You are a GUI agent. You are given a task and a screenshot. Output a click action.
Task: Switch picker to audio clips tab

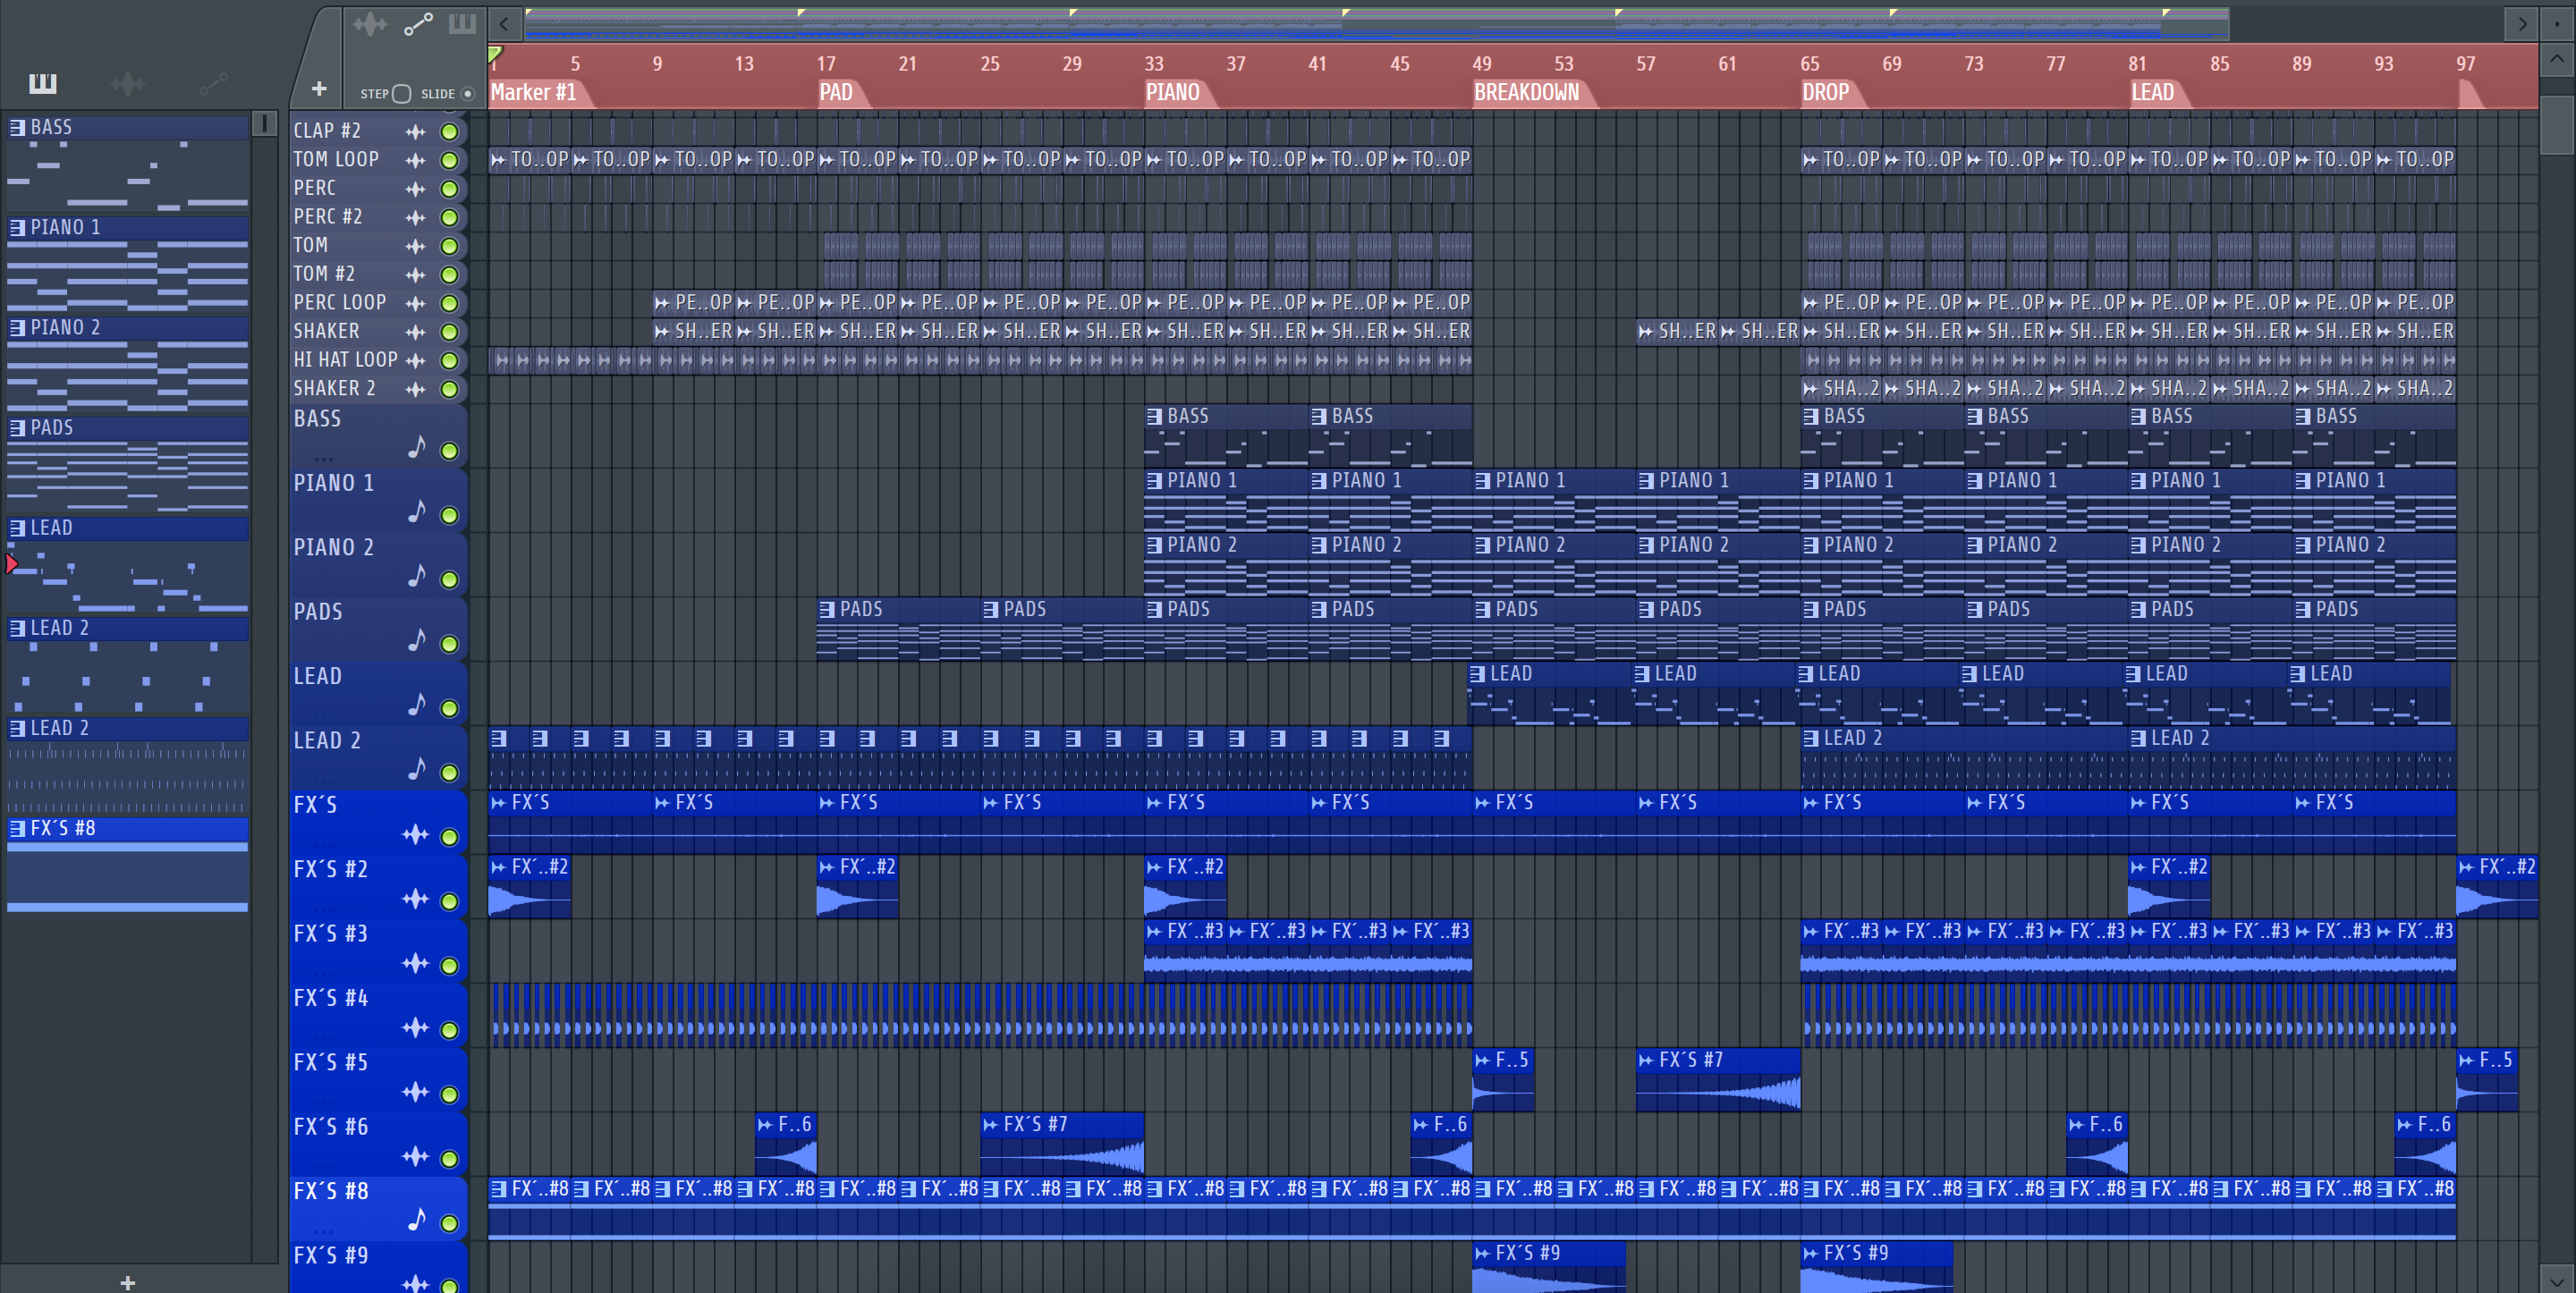[128, 83]
